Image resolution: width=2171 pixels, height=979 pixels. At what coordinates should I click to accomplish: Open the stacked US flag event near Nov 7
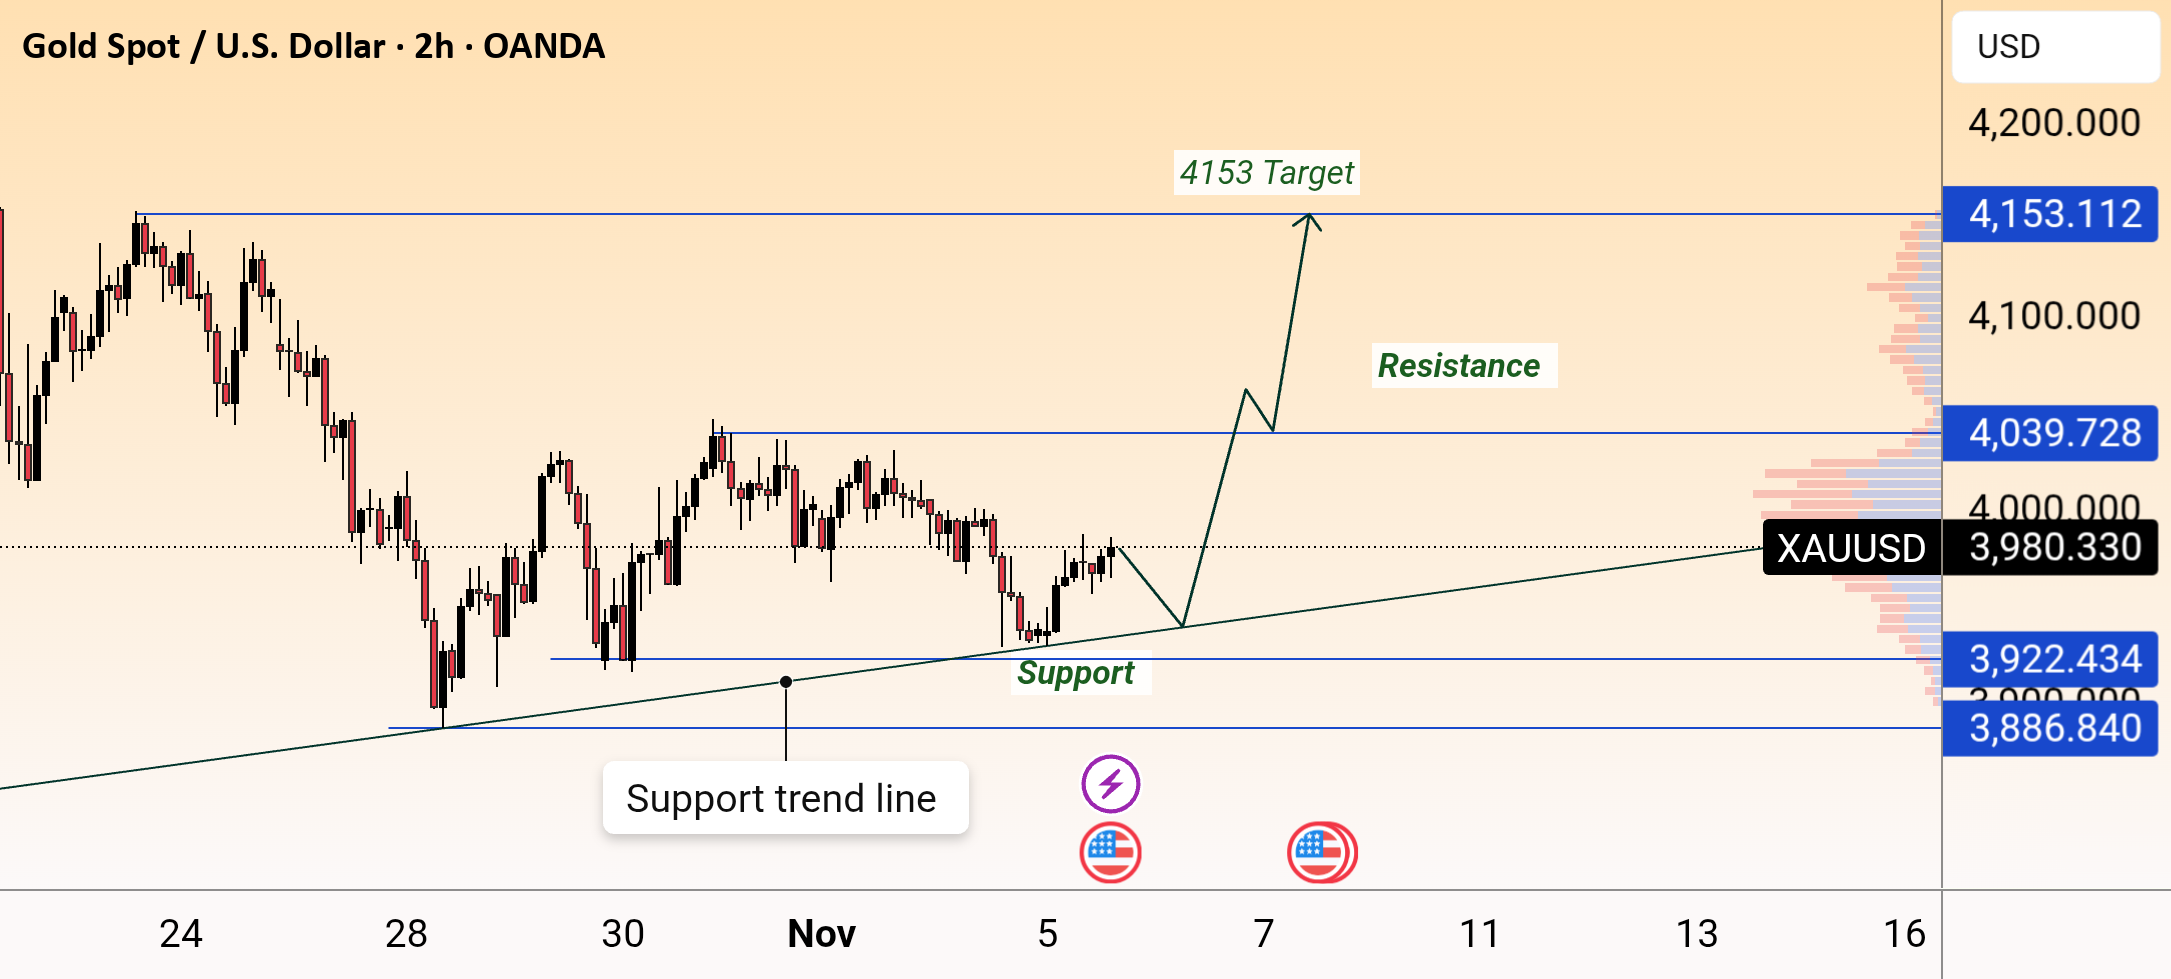coord(1321,853)
